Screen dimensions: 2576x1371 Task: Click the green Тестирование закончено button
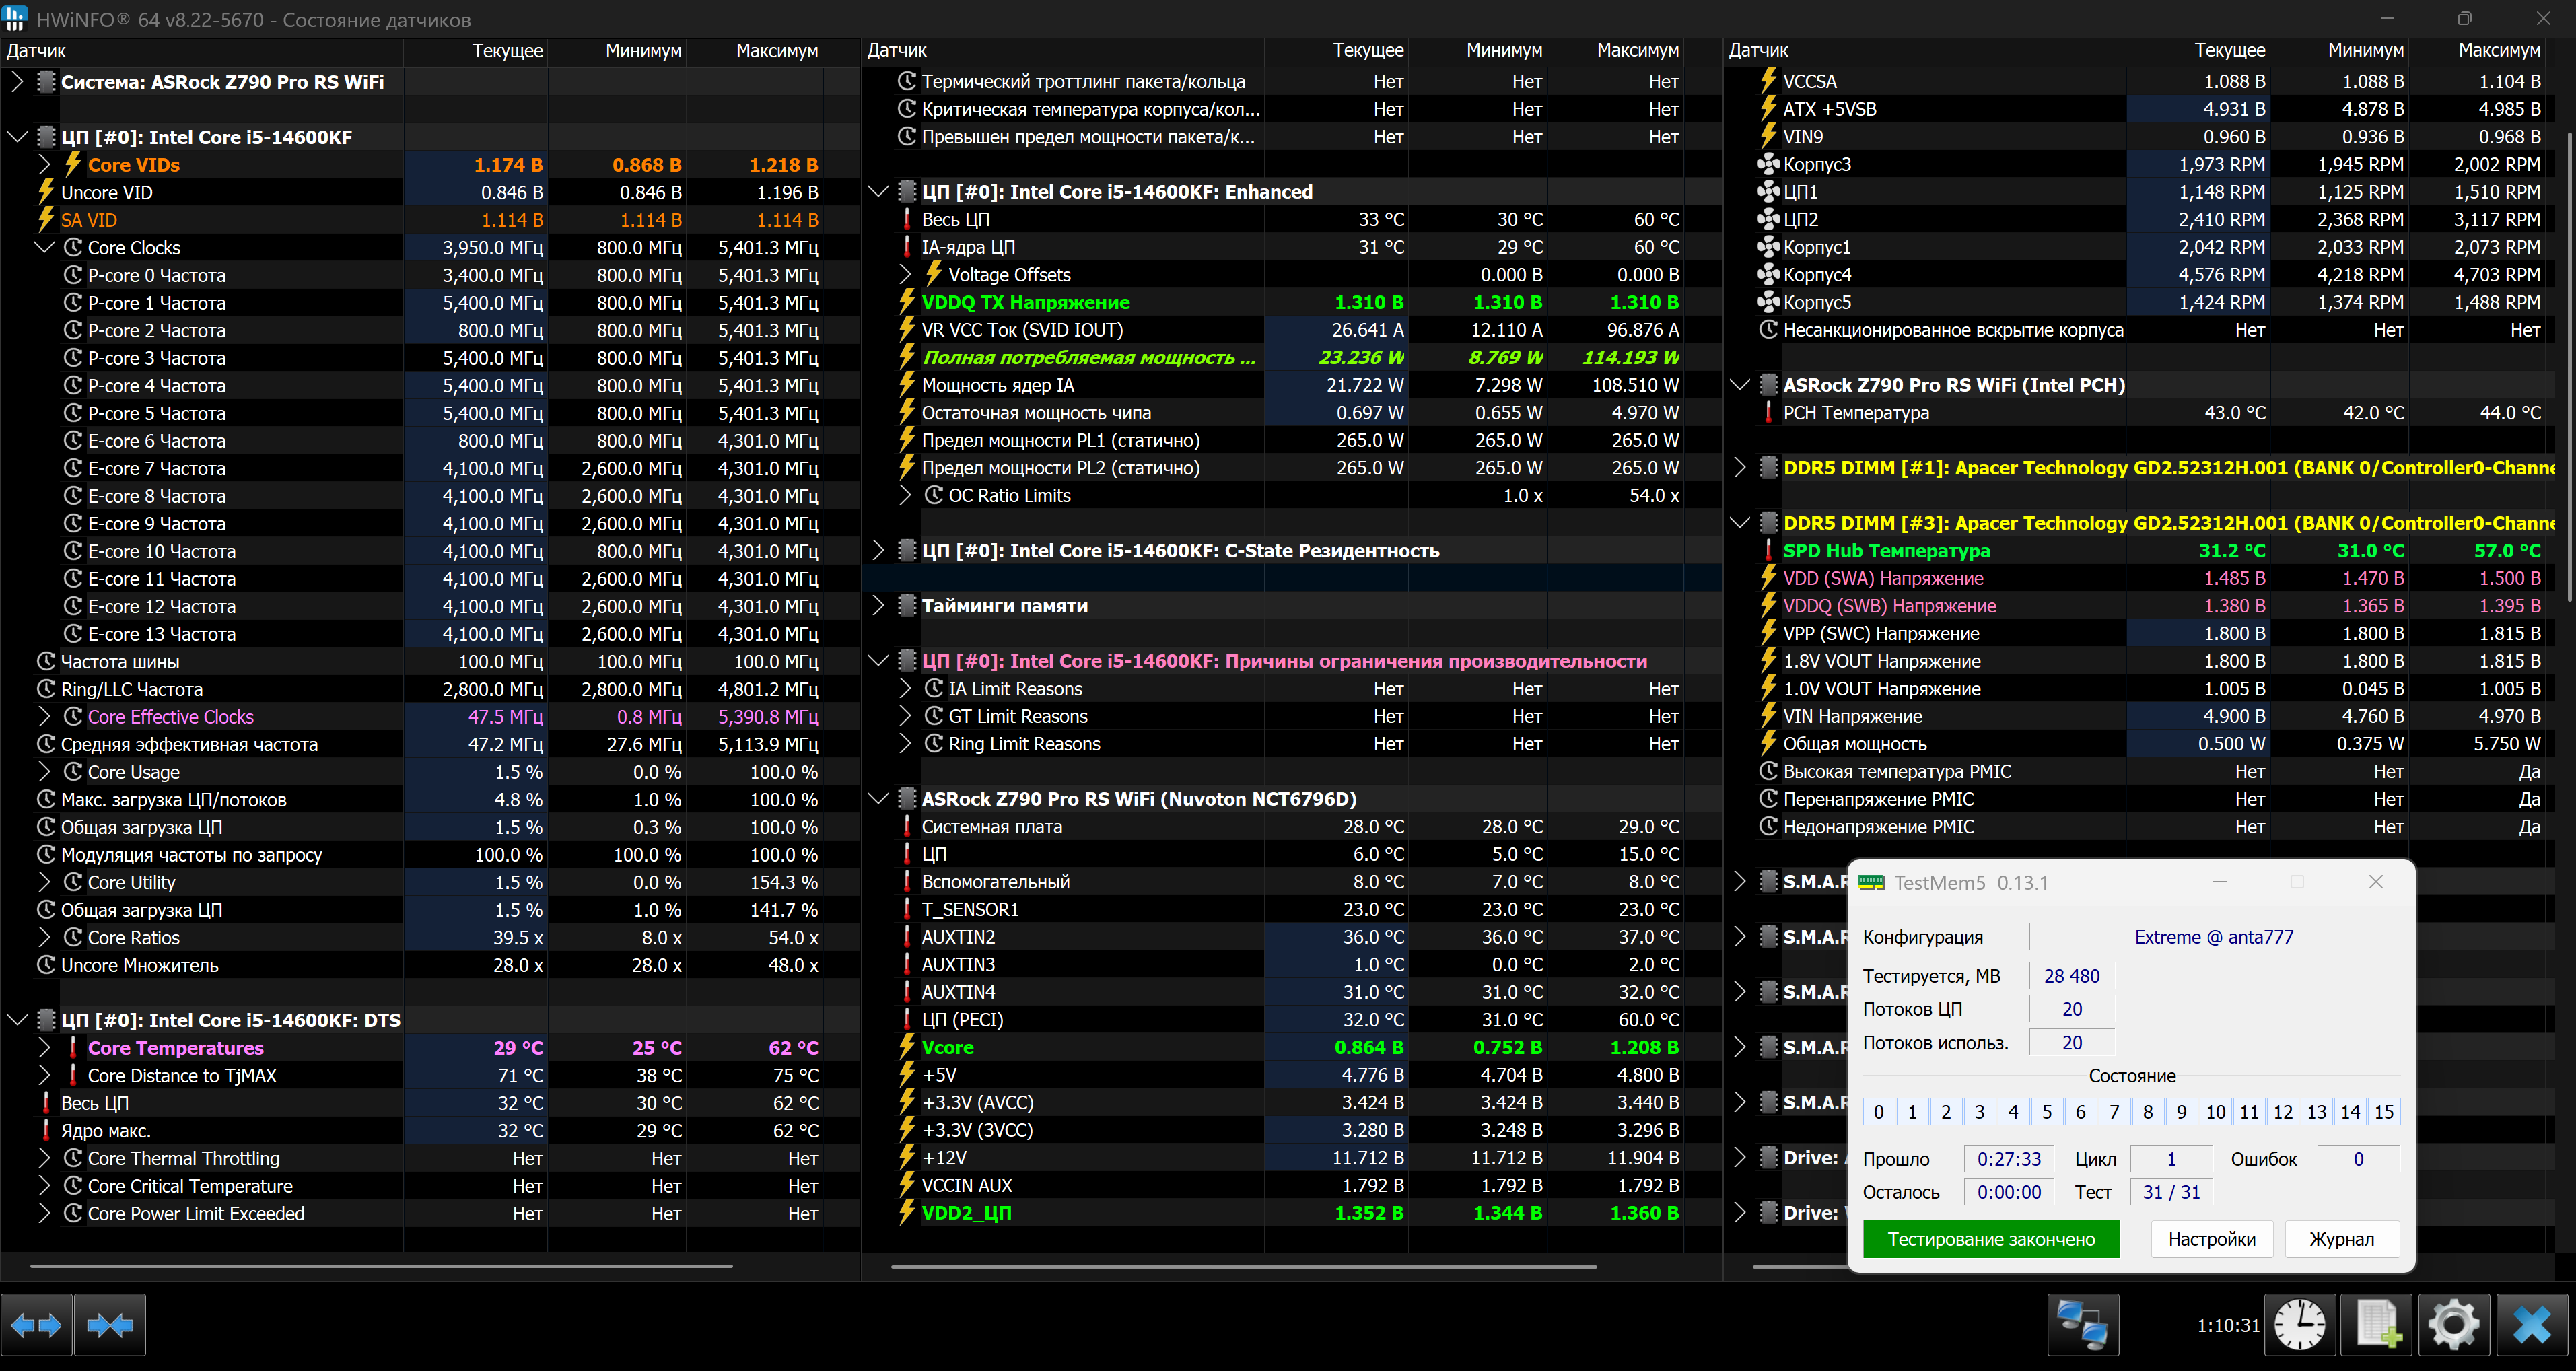(x=1990, y=1239)
